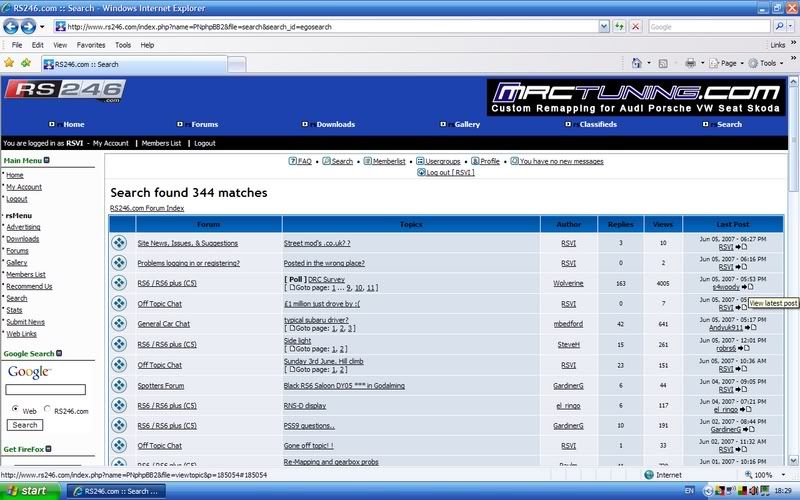800x500 pixels.
Task: Open the Print options dropdown arrow
Action: (703, 63)
